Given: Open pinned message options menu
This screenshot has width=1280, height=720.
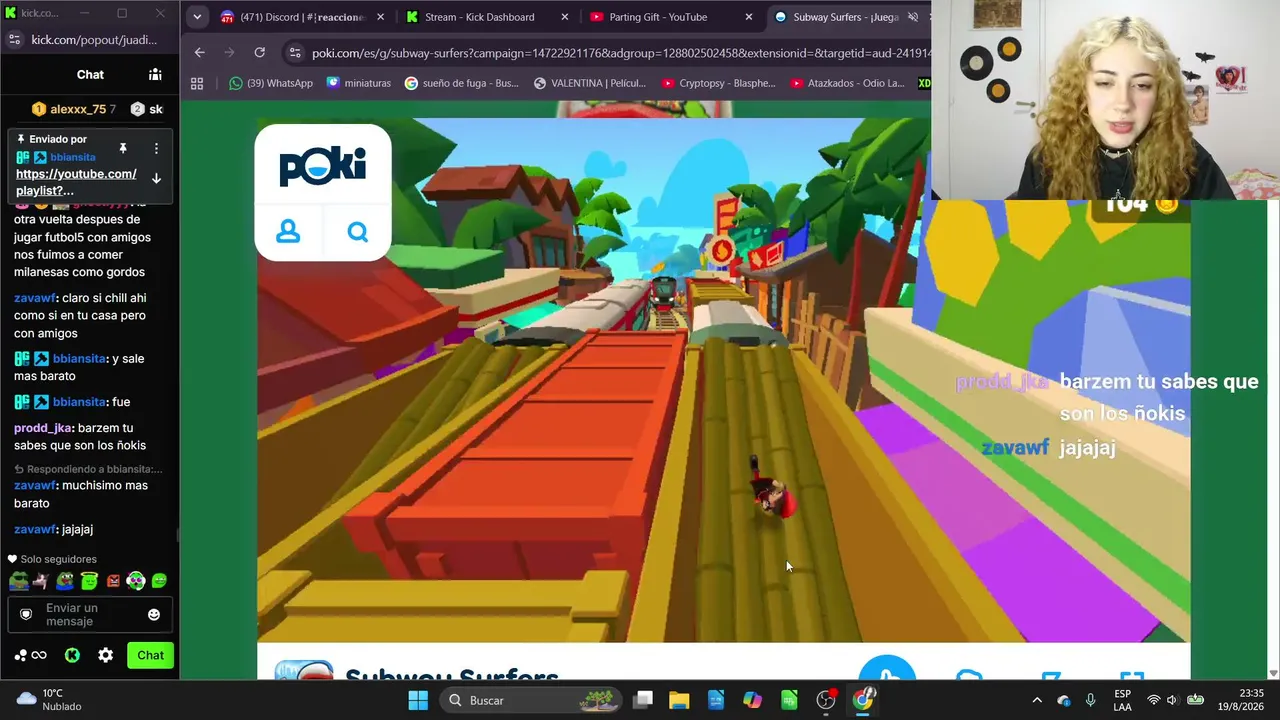Looking at the screenshot, I should pyautogui.click(x=156, y=148).
